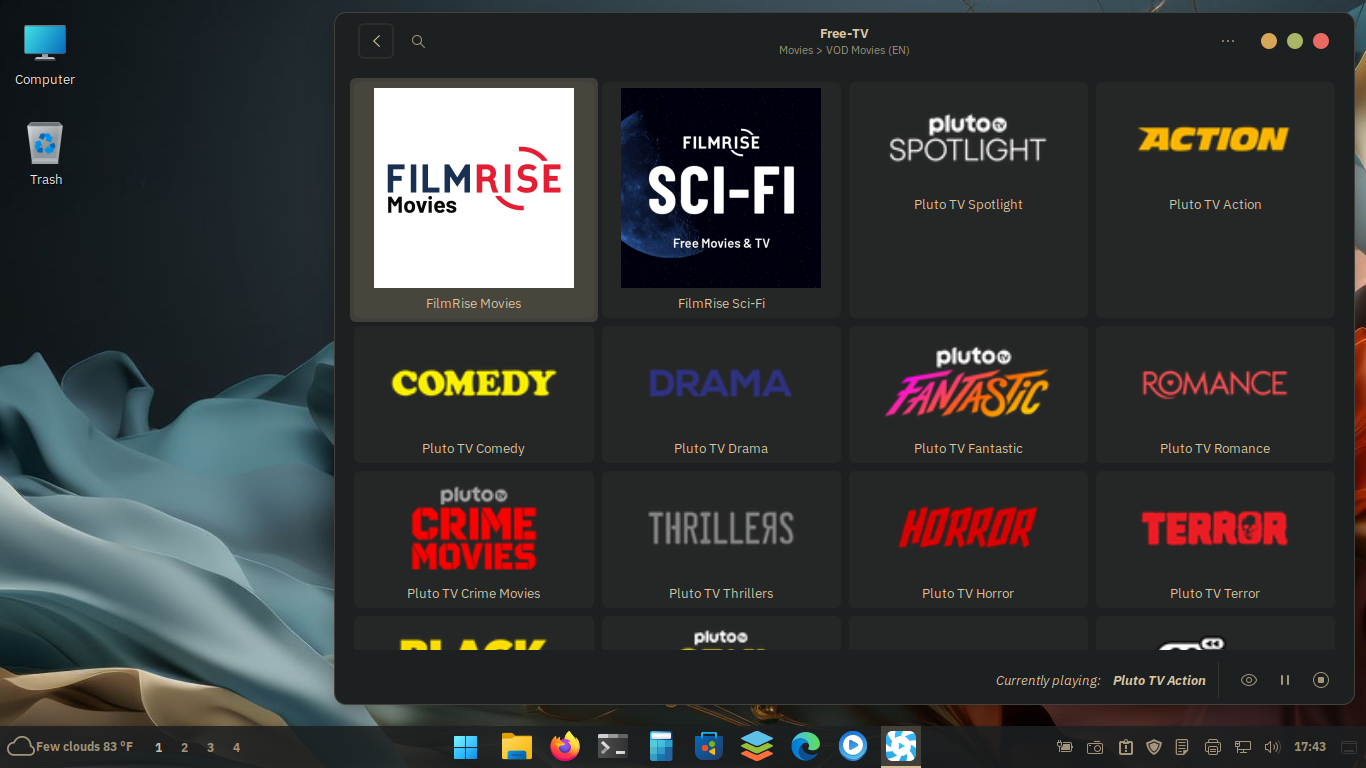Open the Pluto TV Terror logo
This screenshot has height=768, width=1366.
[x=1215, y=528]
